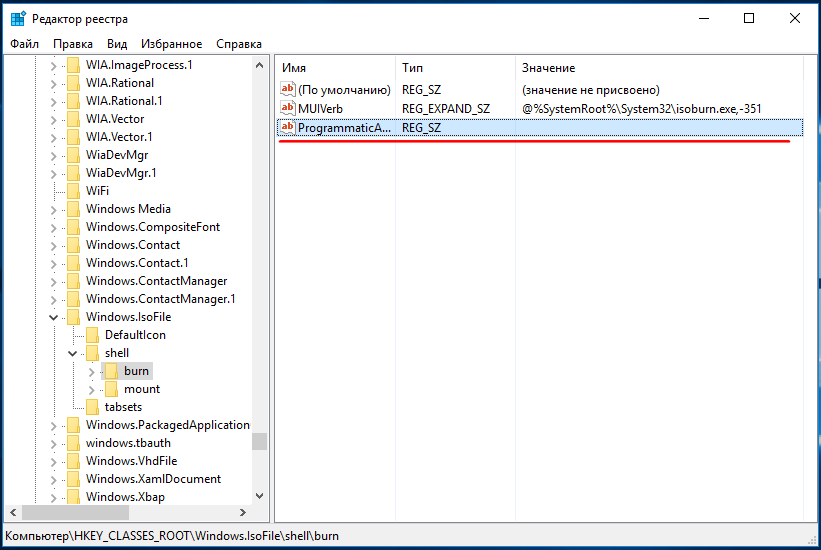Click the tree scroll down arrow
Image resolution: width=821 pixels, height=550 pixels.
tap(259, 496)
